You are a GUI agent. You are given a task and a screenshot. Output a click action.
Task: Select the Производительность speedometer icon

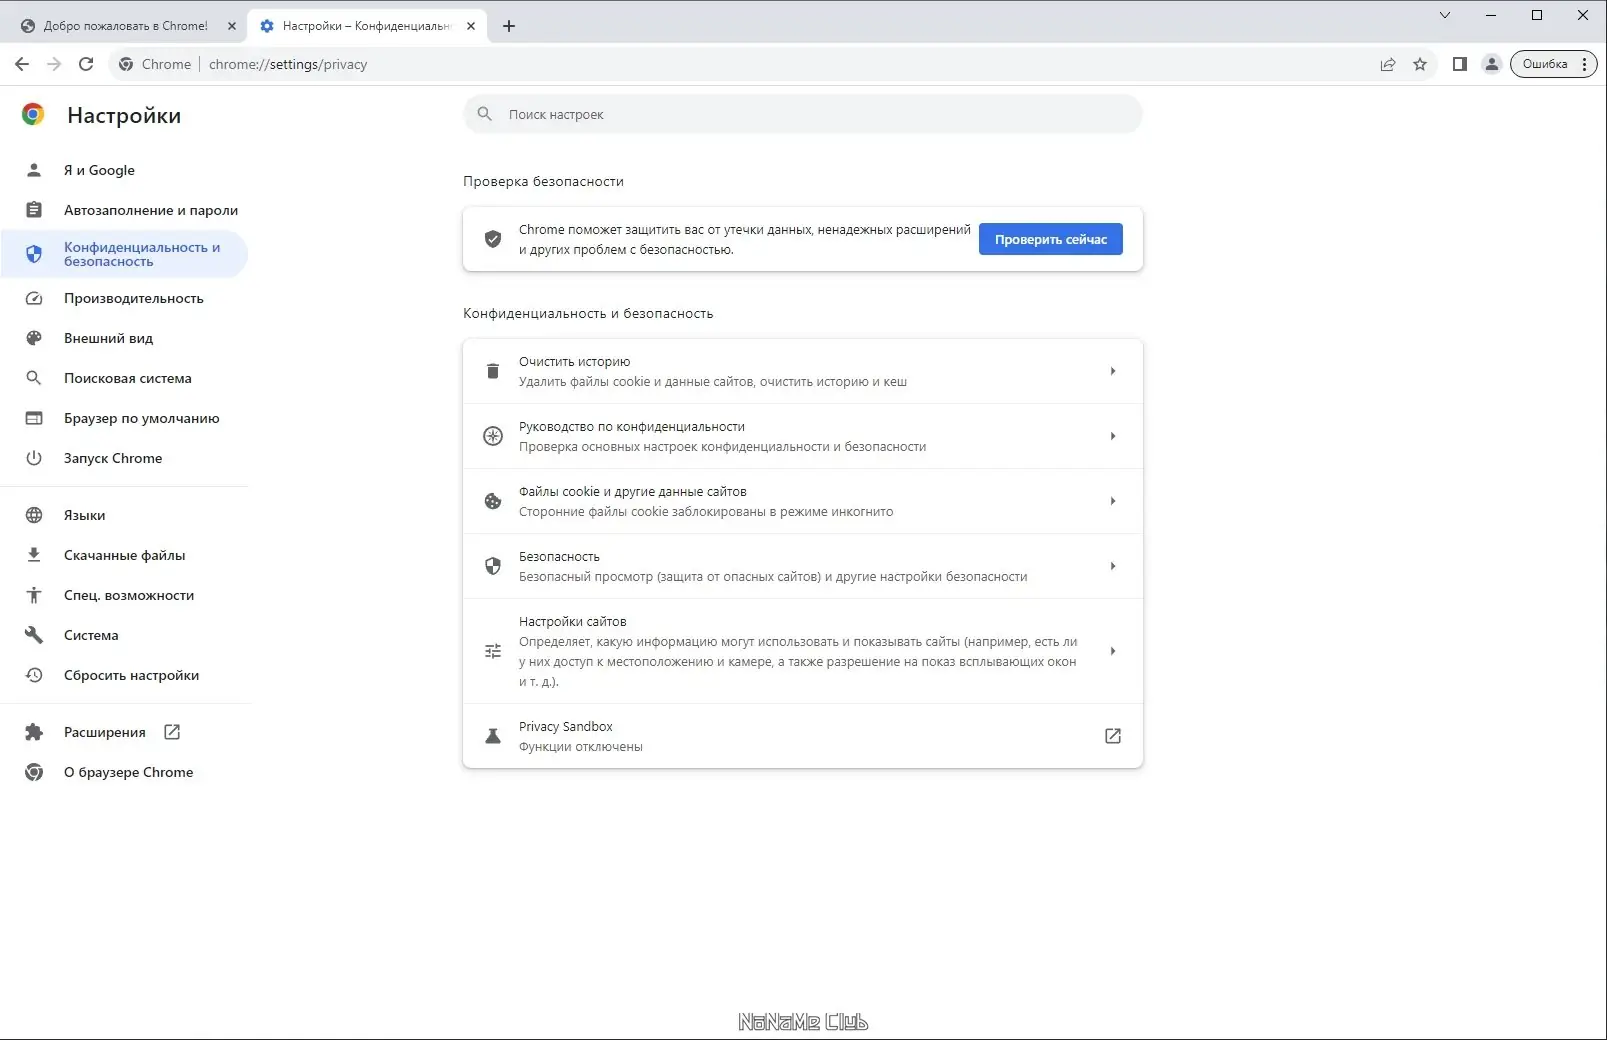(x=33, y=298)
